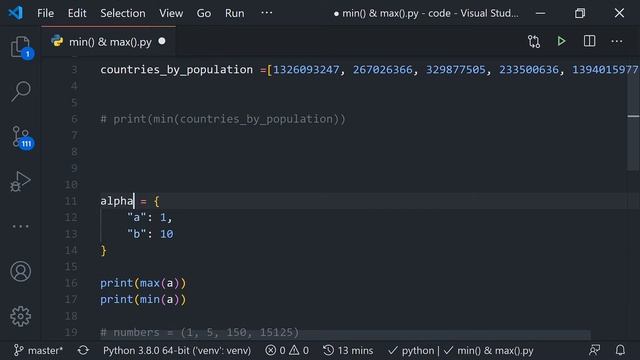Click the horizontal scrollbar at editor bottom
The width and height of the screenshot is (640, 360).
click(345, 336)
